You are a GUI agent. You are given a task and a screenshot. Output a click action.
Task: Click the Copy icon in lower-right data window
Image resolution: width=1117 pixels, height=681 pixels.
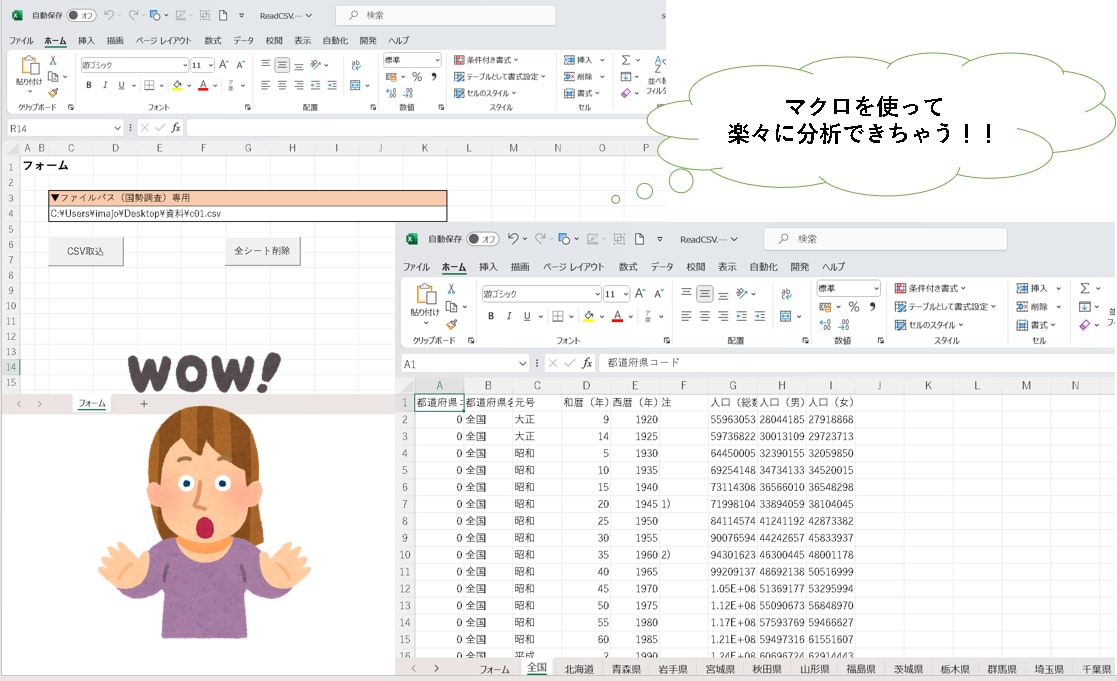pyautogui.click(x=451, y=306)
